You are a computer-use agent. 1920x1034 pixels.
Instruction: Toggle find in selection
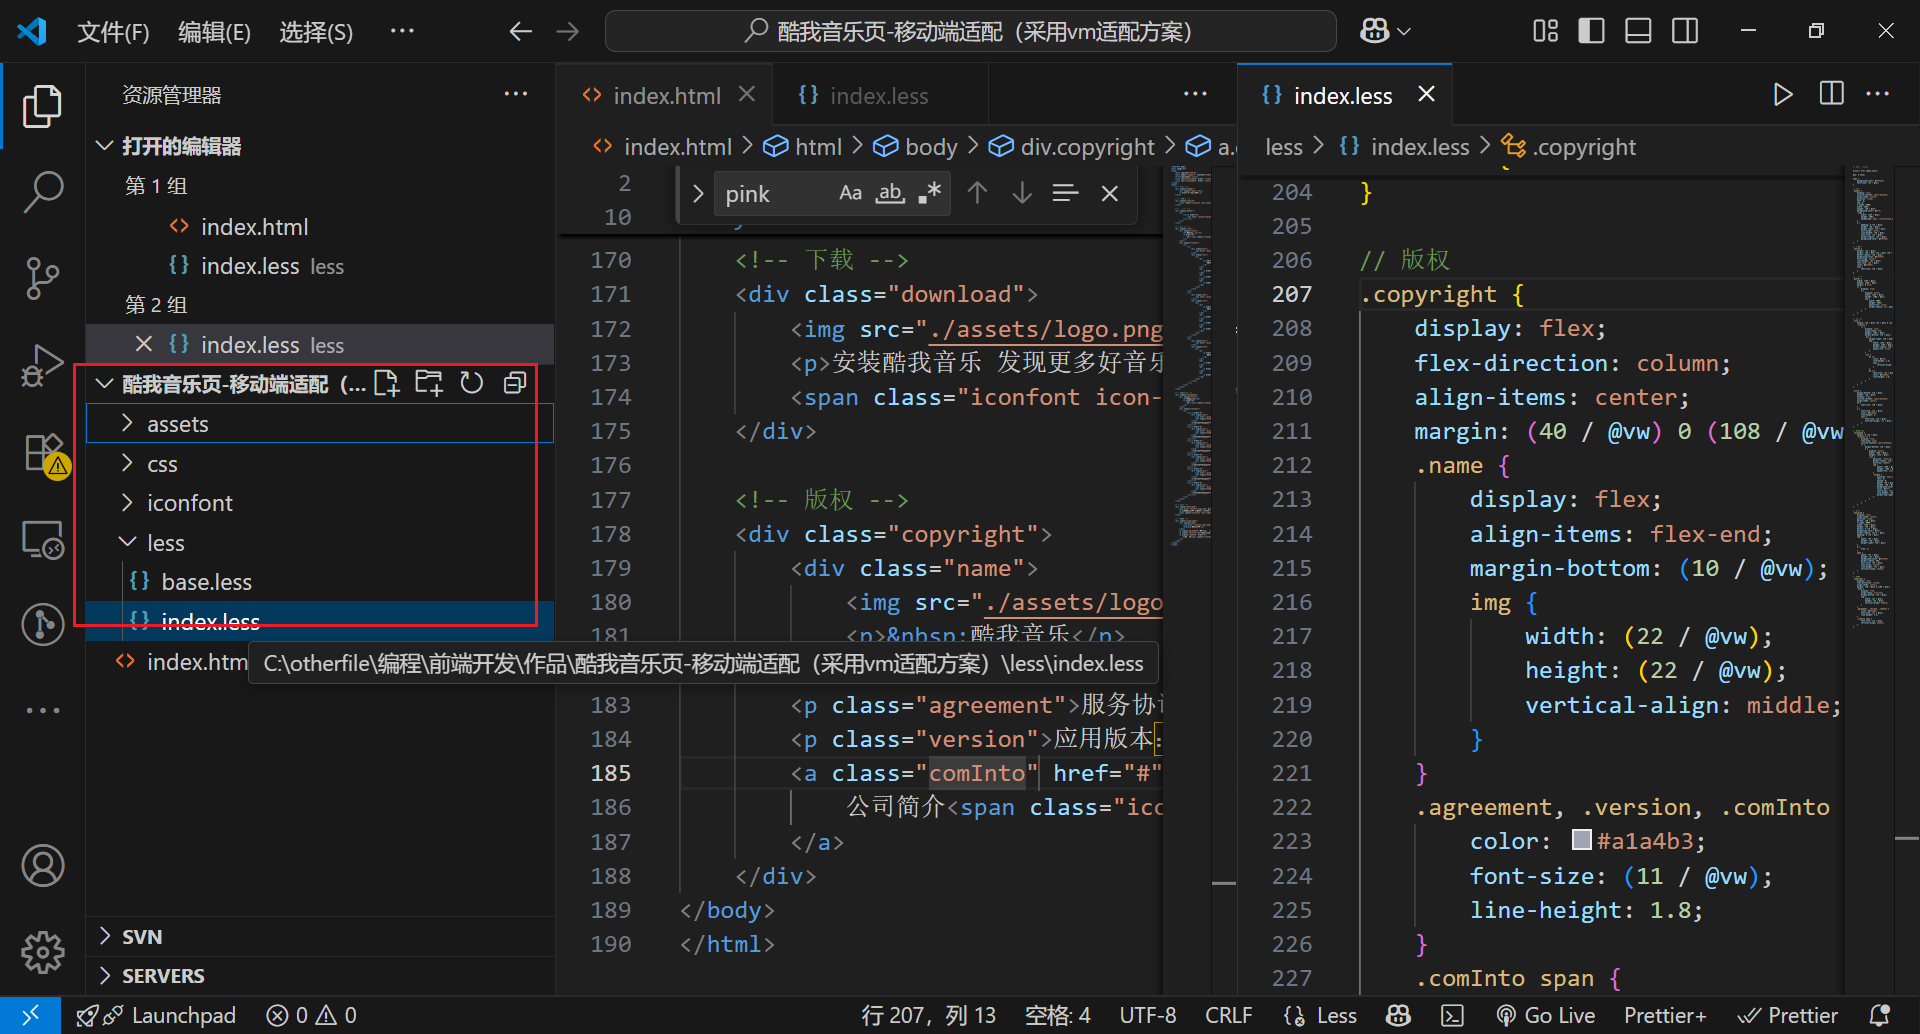tap(1065, 193)
